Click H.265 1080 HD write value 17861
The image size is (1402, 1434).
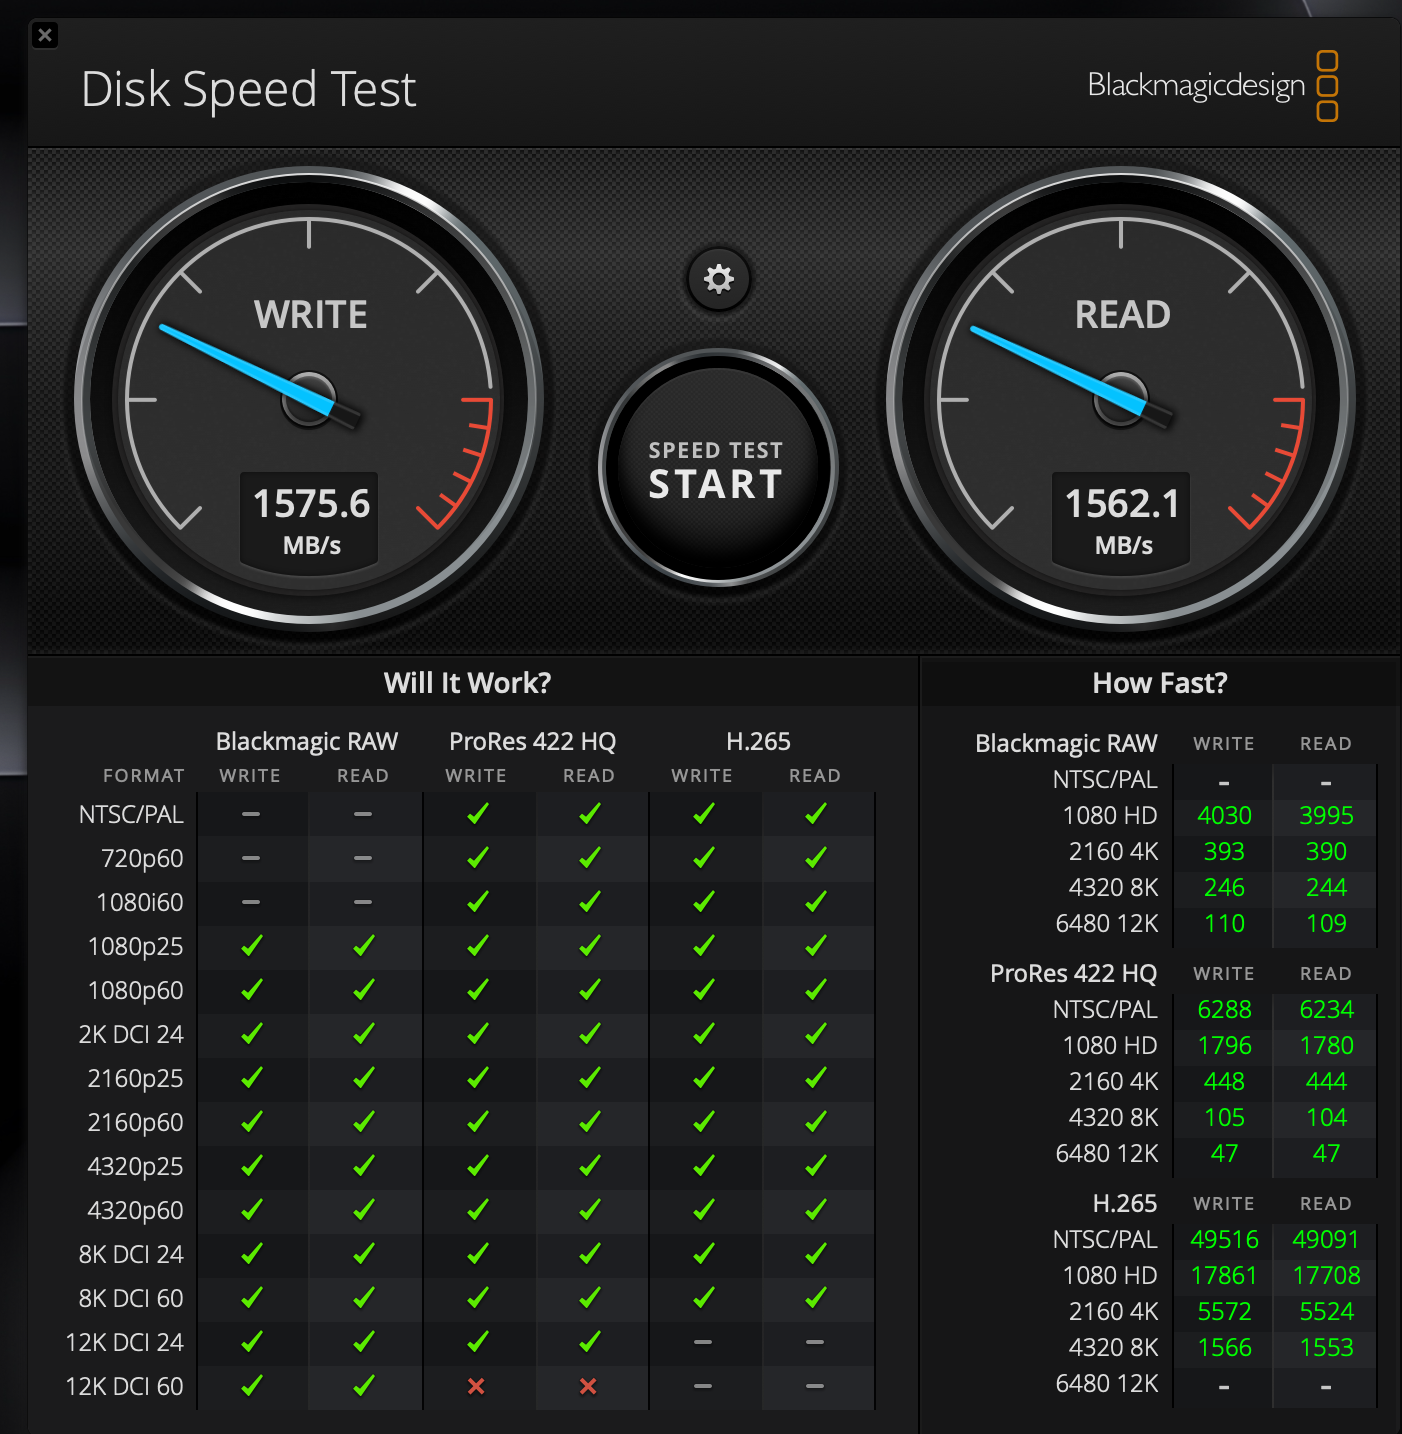pyautogui.click(x=1224, y=1275)
